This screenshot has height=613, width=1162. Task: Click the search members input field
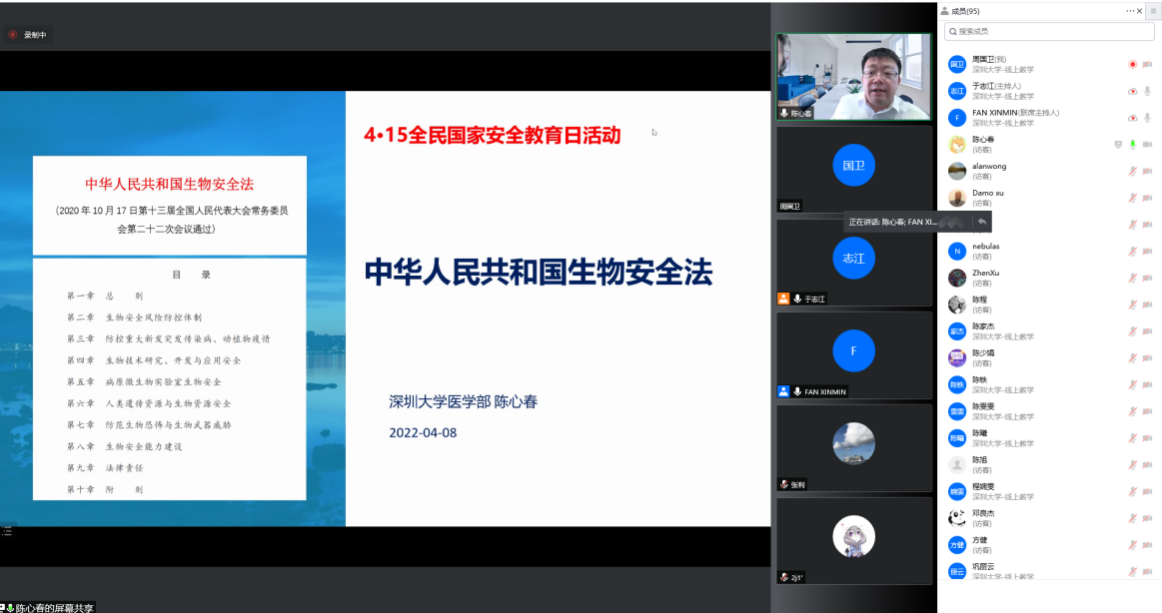pos(1050,32)
